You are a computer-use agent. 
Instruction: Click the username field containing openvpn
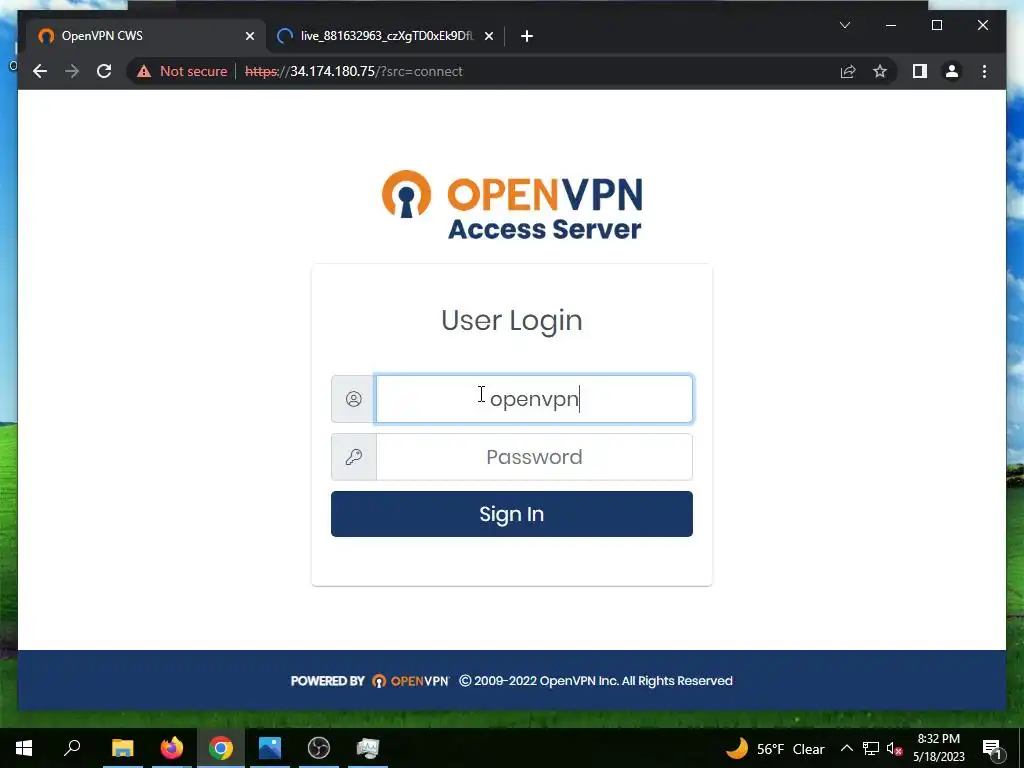(534, 399)
